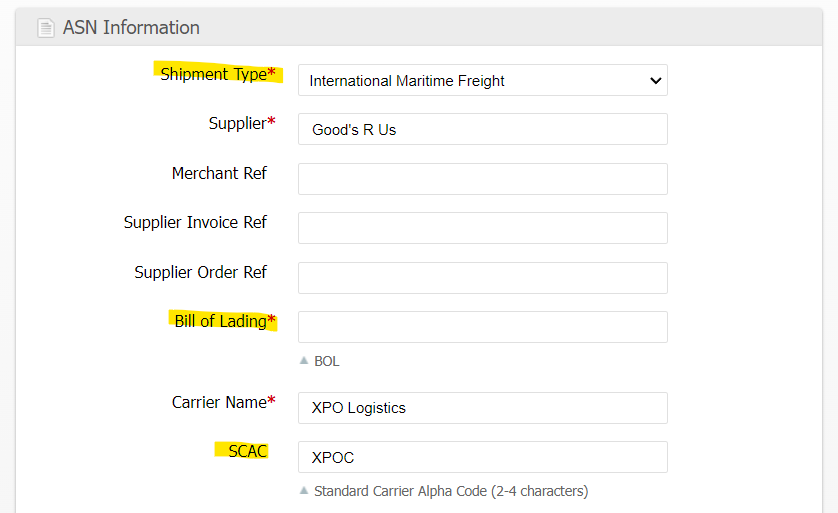Click the Standard Carrier Alpha Code hint text
The height and width of the screenshot is (513, 838).
(x=451, y=491)
